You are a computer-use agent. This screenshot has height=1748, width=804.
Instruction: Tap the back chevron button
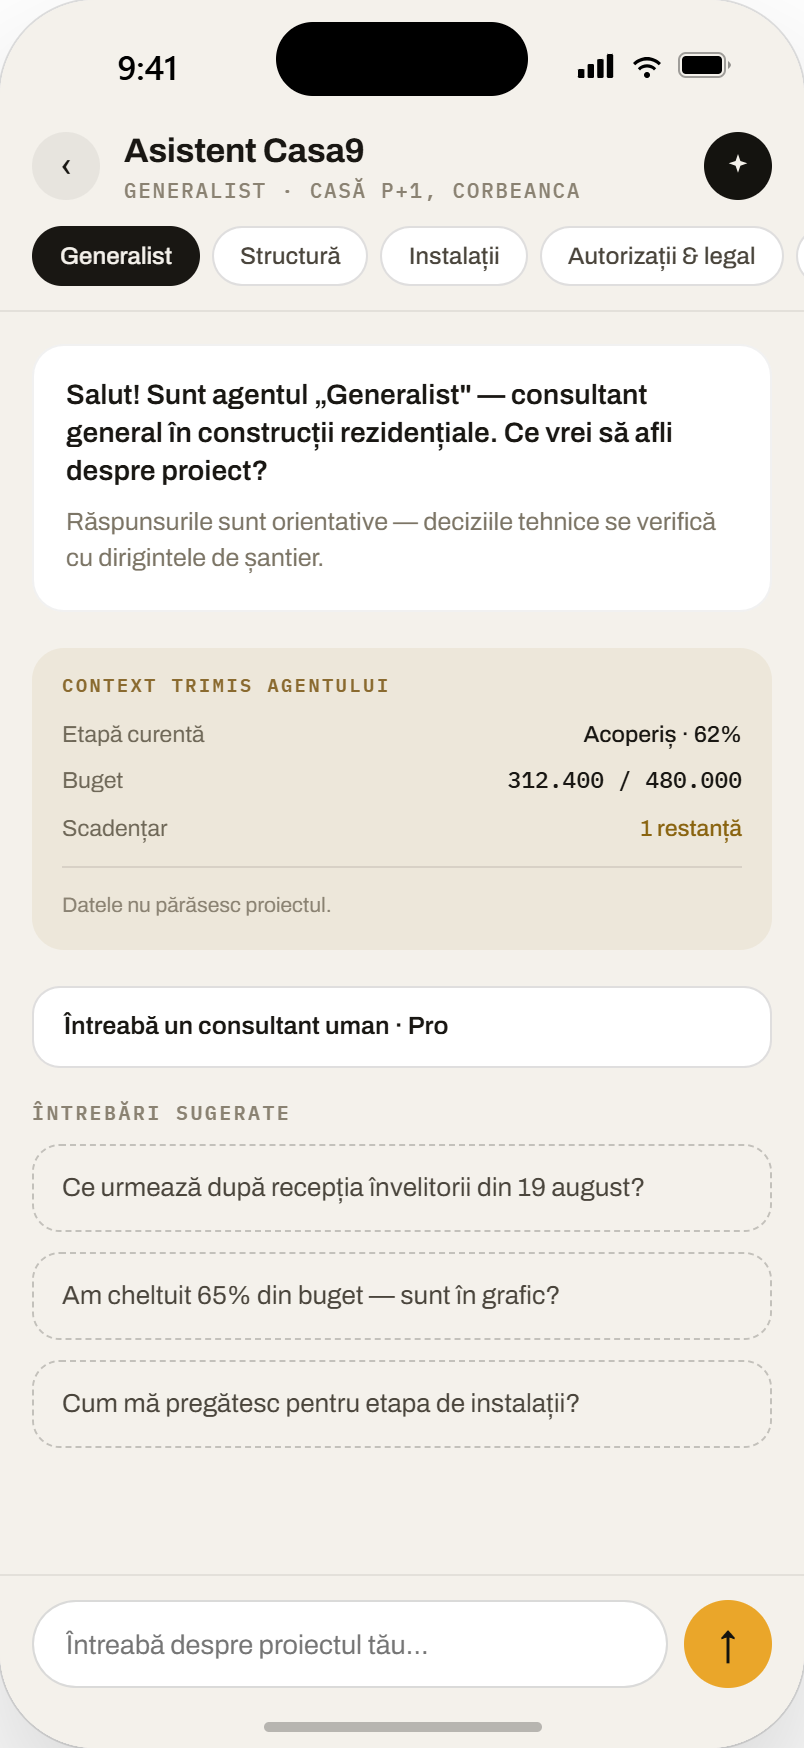(66, 166)
